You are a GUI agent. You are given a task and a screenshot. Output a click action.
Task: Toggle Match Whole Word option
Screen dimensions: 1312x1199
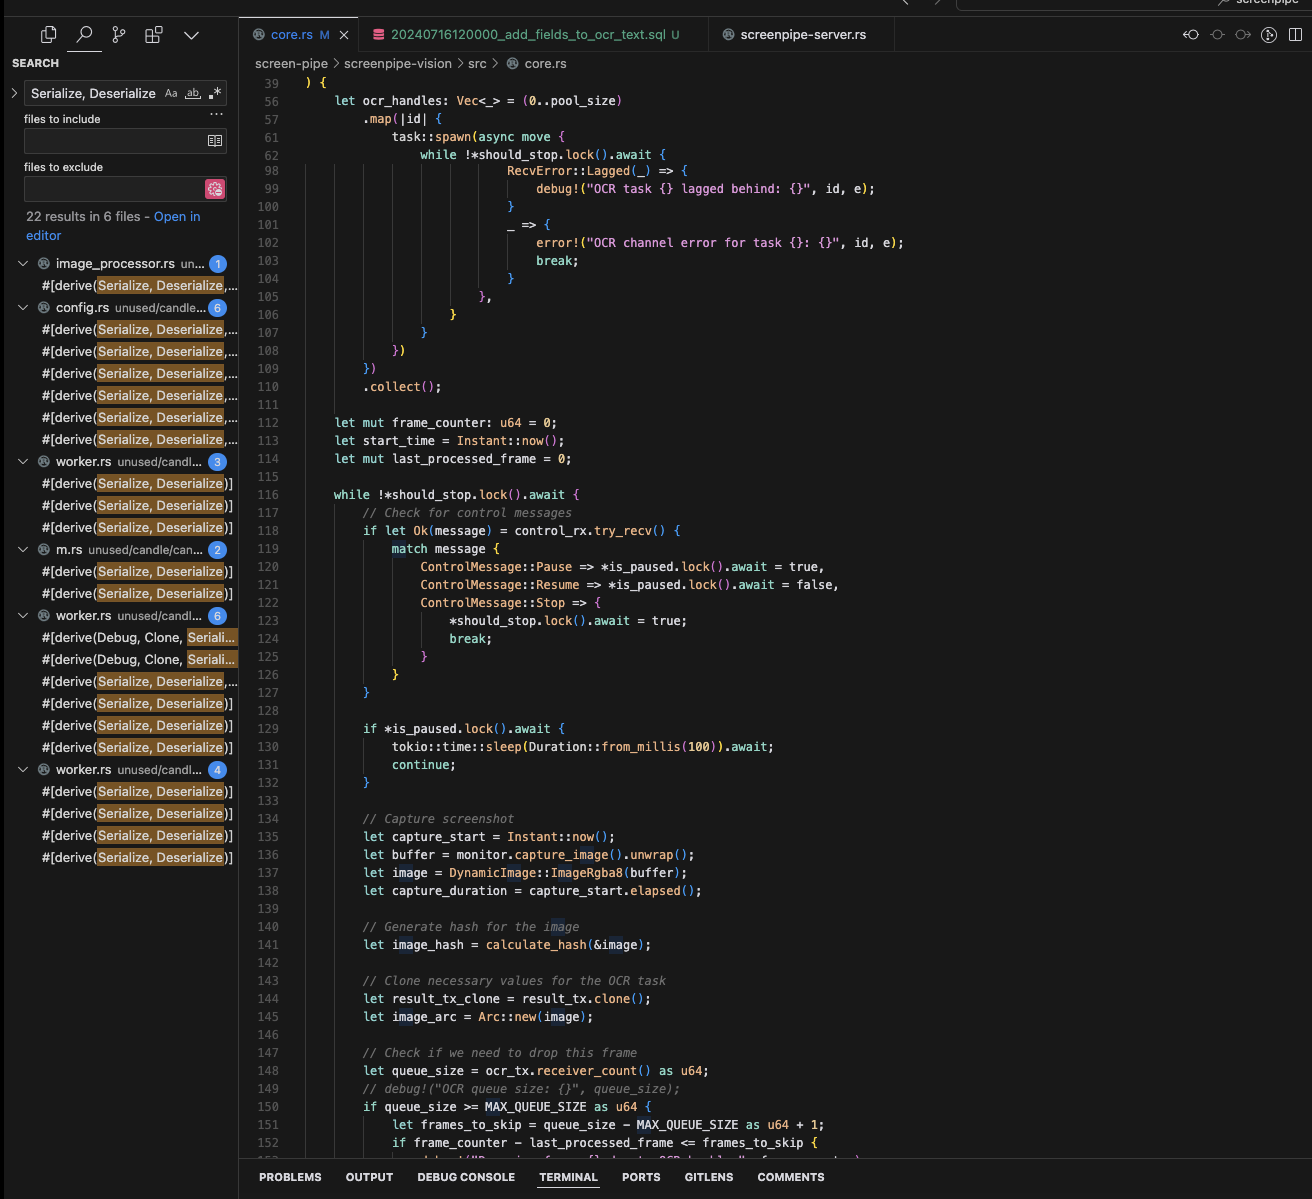[x=193, y=93]
